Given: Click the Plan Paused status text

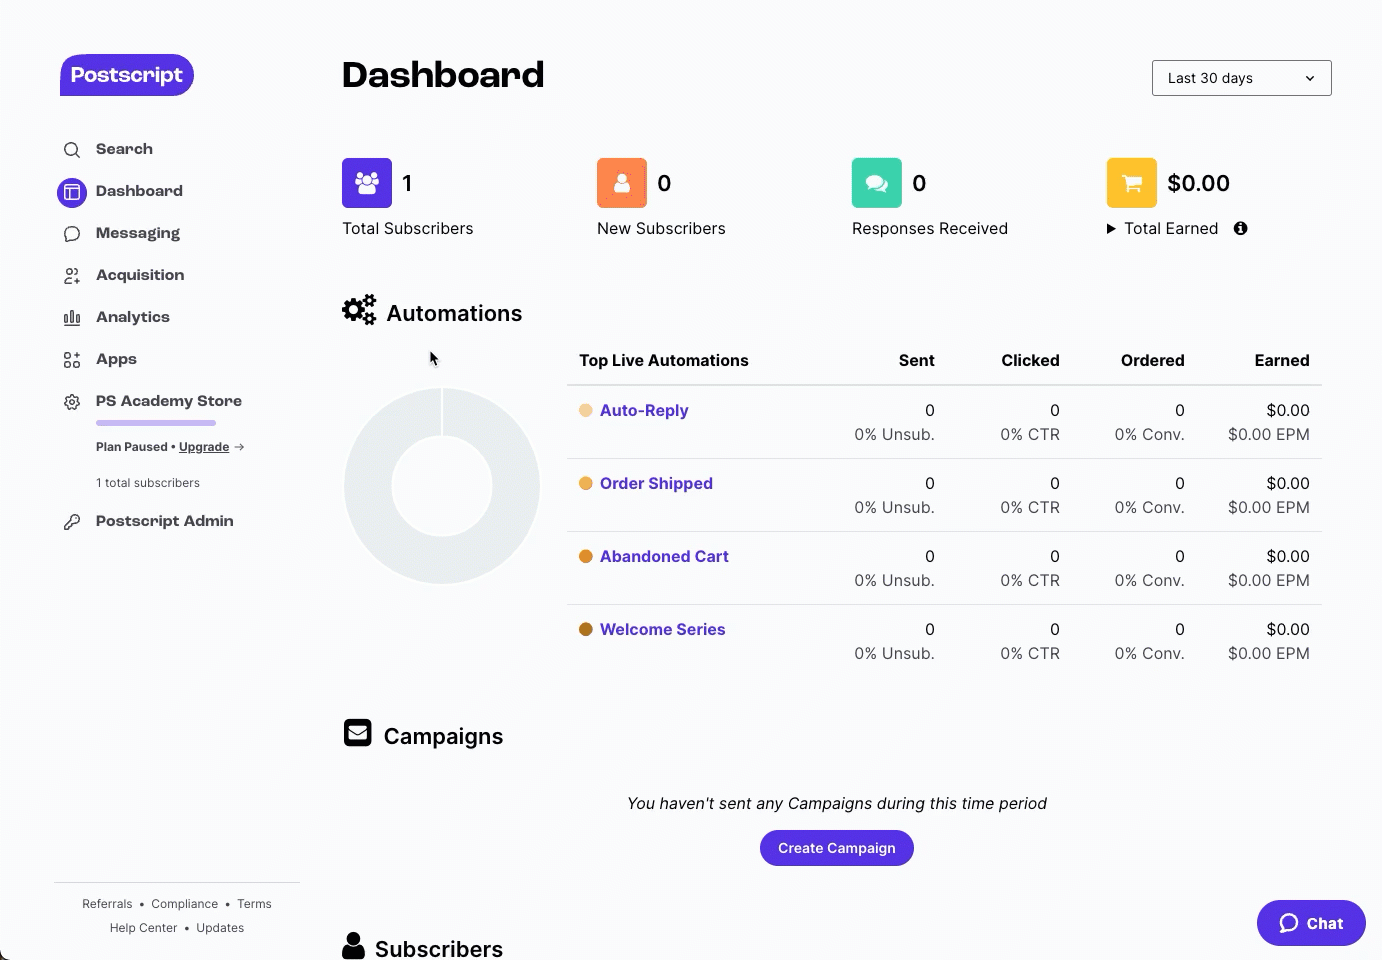Looking at the screenshot, I should [x=132, y=447].
